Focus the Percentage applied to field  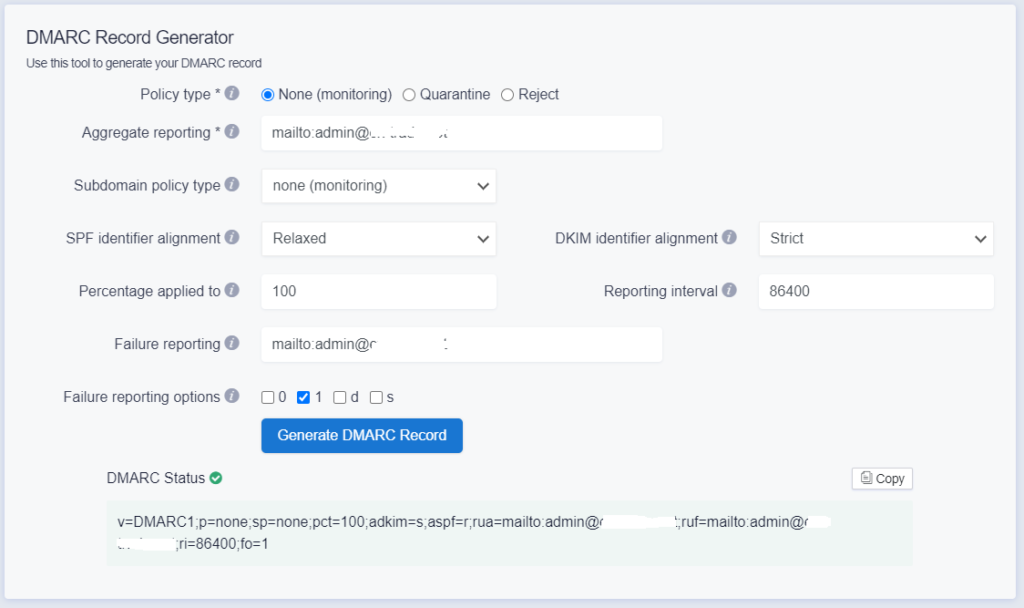[x=378, y=292]
